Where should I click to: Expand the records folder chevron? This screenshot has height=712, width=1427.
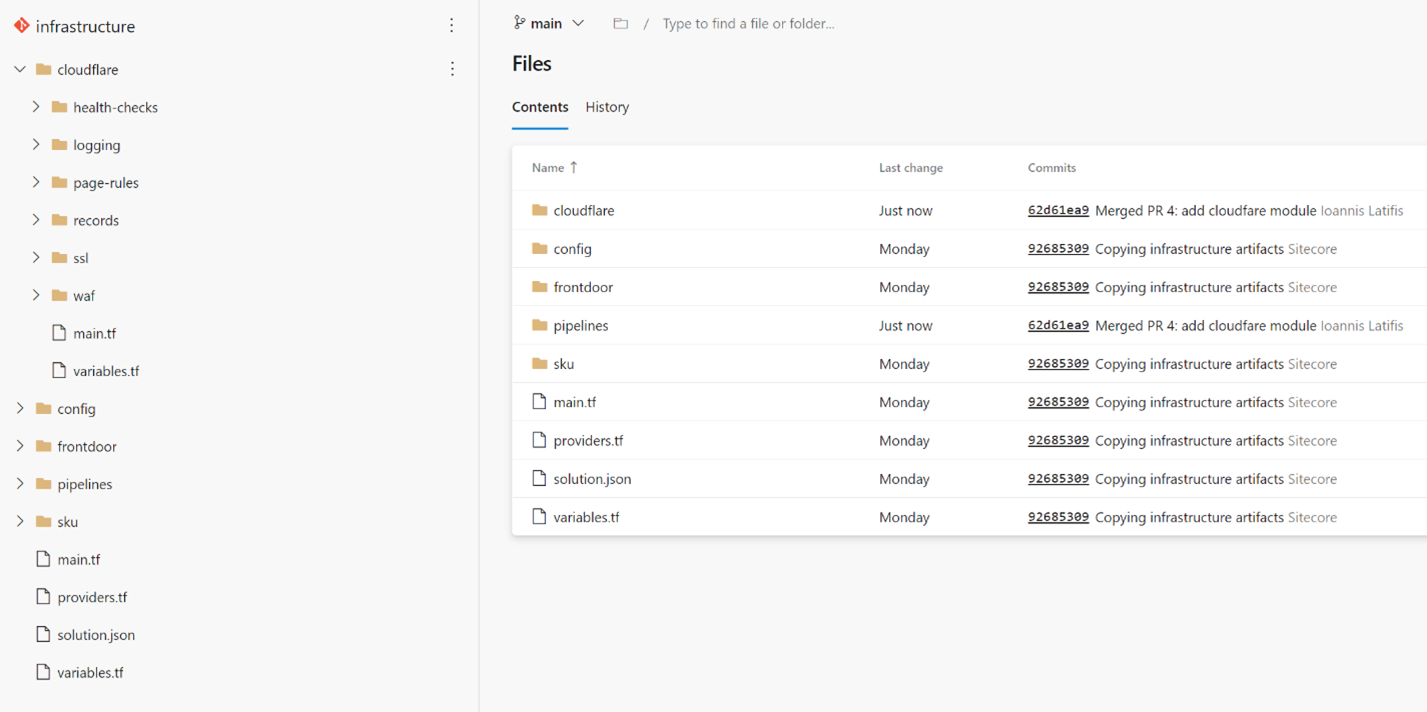pos(36,220)
